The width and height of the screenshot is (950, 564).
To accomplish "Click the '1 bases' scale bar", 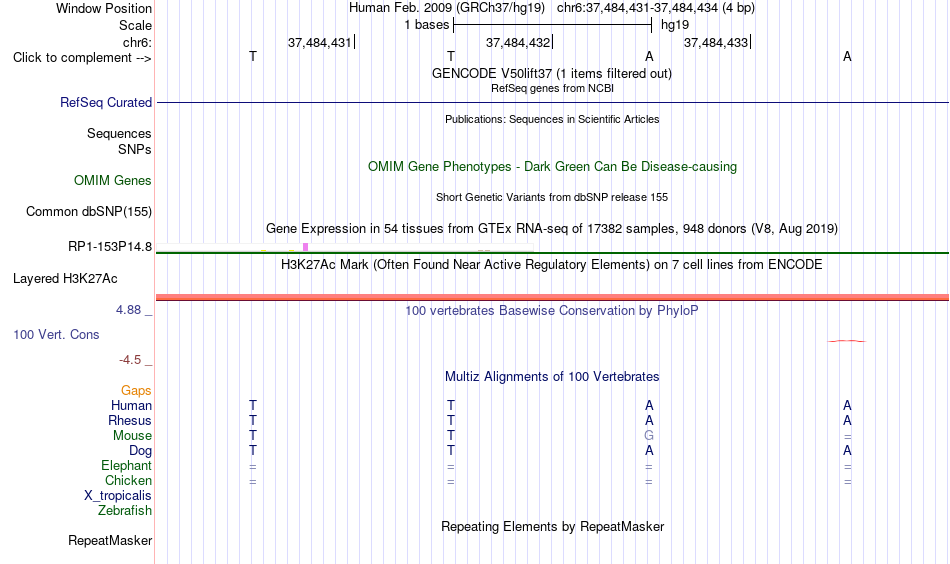I will point(552,25).
